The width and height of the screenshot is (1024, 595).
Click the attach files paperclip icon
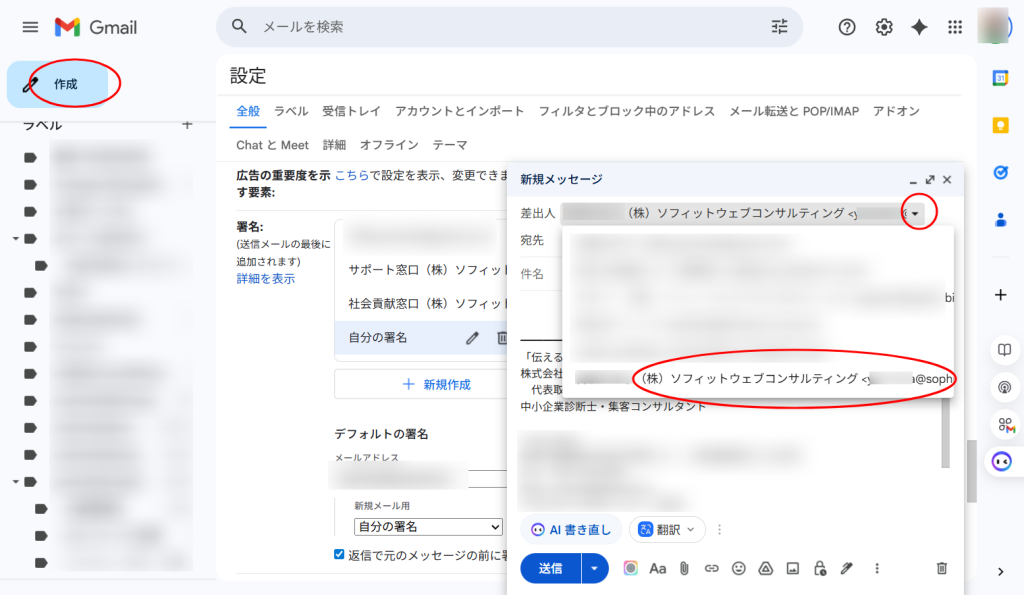(685, 568)
